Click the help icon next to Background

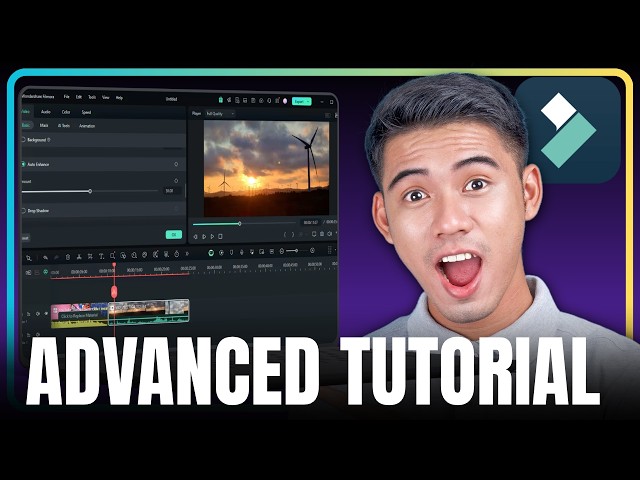tap(49, 140)
